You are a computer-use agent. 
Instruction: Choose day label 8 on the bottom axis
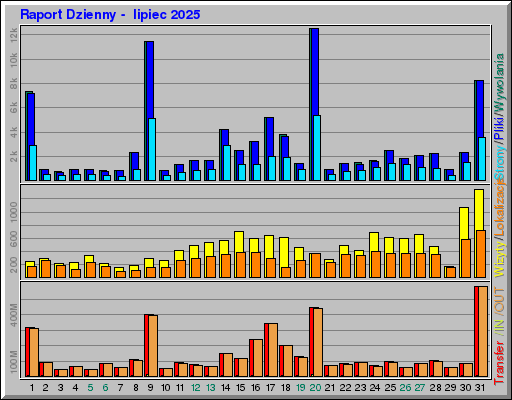tap(136, 388)
